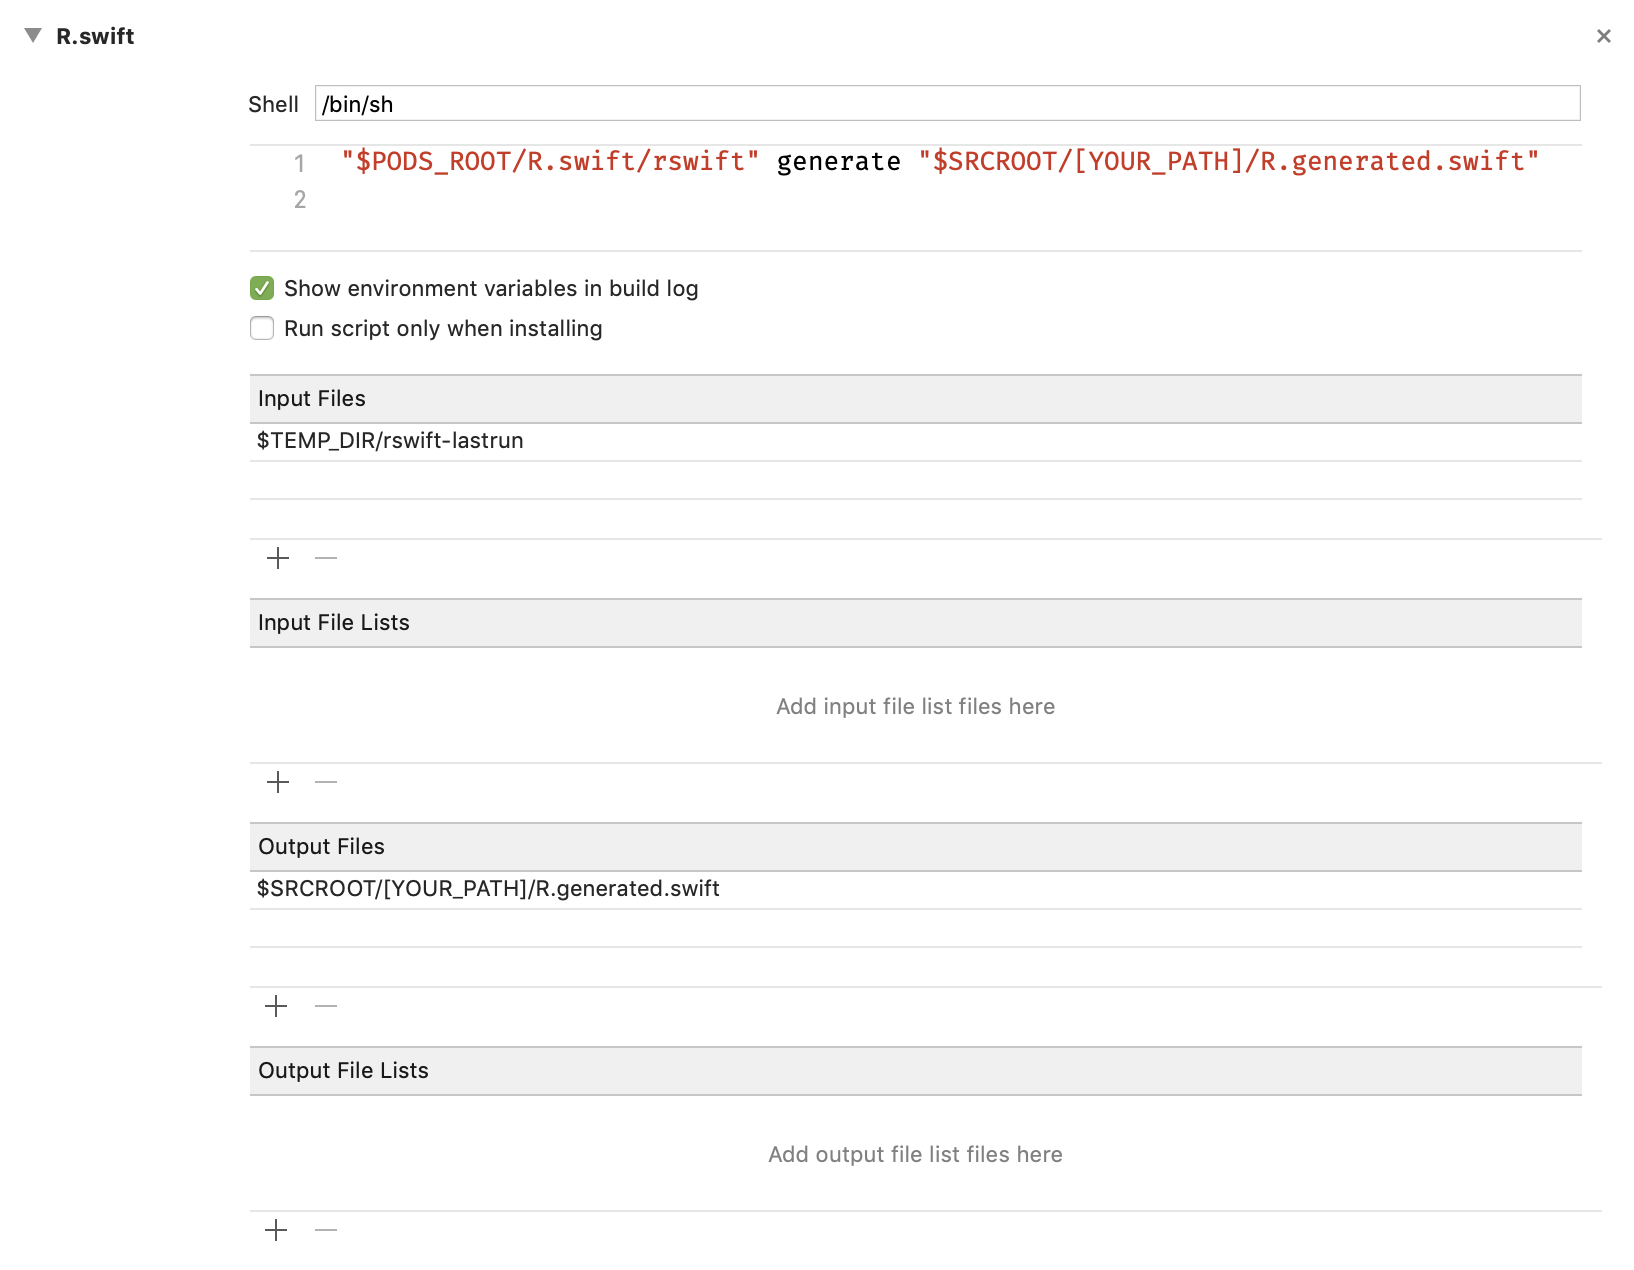Screen dimensions: 1634x1270
Task: Click the R.swift phase title
Action: click(95, 36)
